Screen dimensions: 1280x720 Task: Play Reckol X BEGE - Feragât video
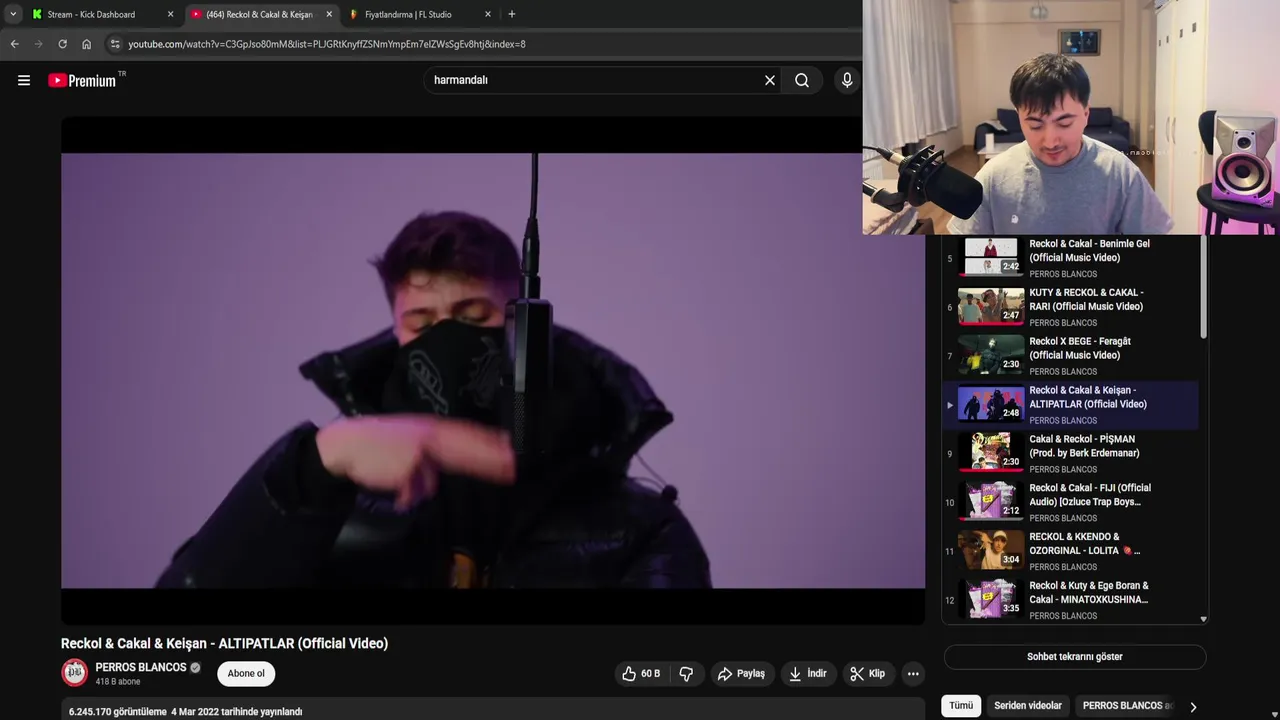(x=1070, y=356)
